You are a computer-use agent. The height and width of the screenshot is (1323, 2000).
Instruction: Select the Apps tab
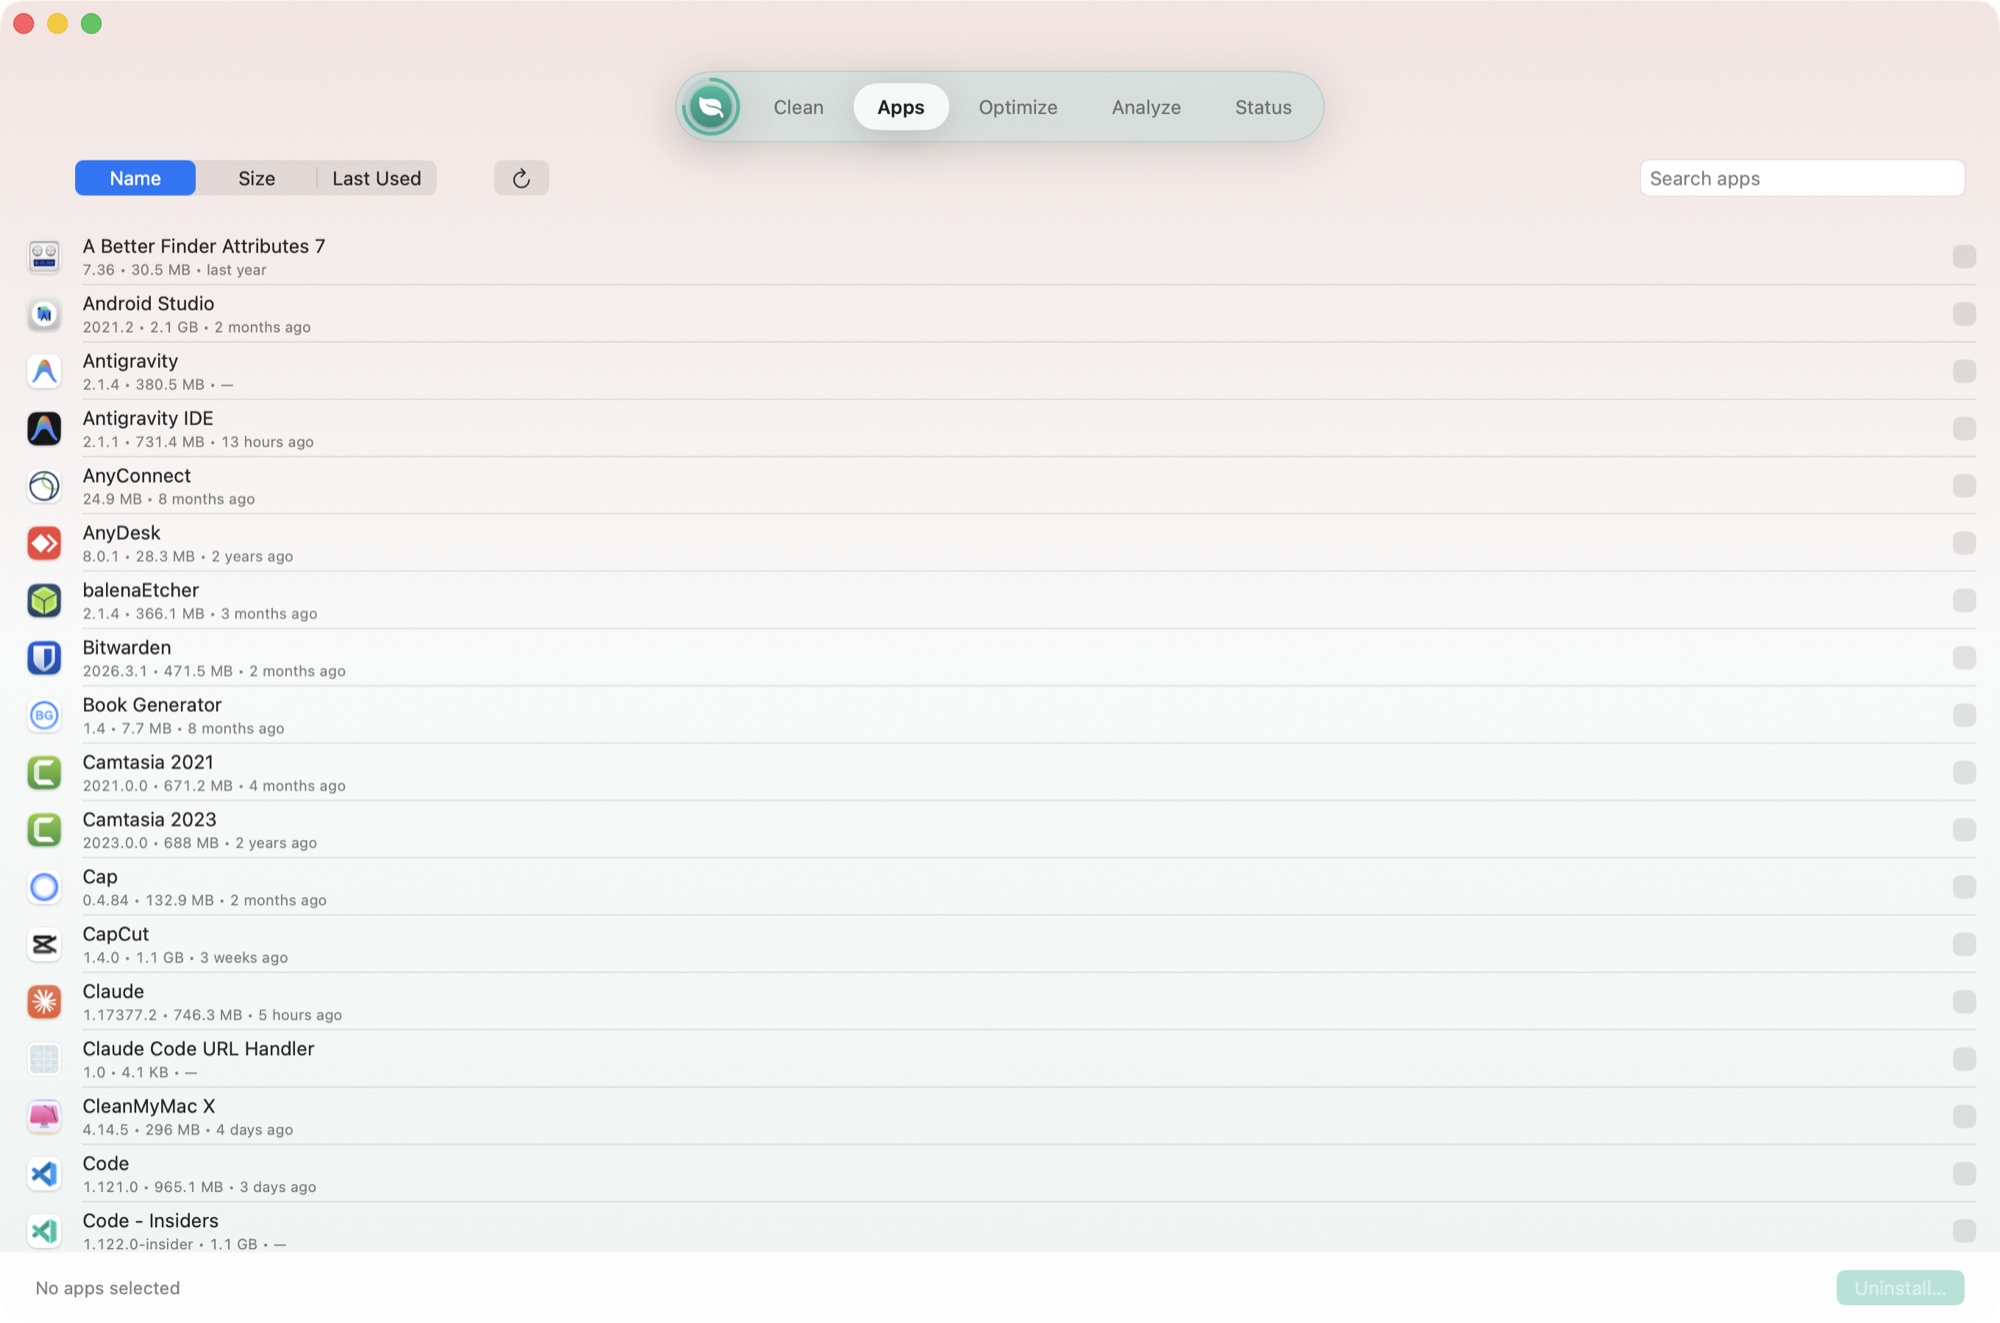tap(900, 107)
